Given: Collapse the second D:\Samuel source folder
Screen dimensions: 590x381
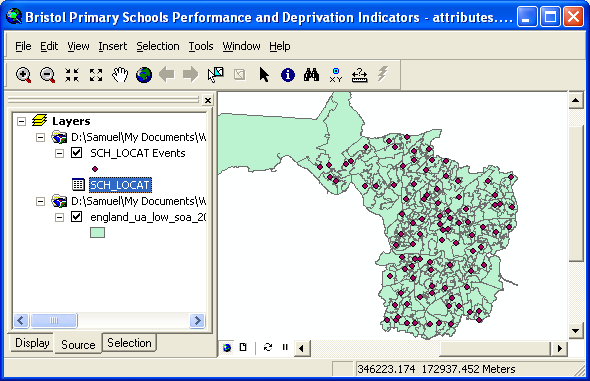Looking at the screenshot, I should (x=40, y=201).
